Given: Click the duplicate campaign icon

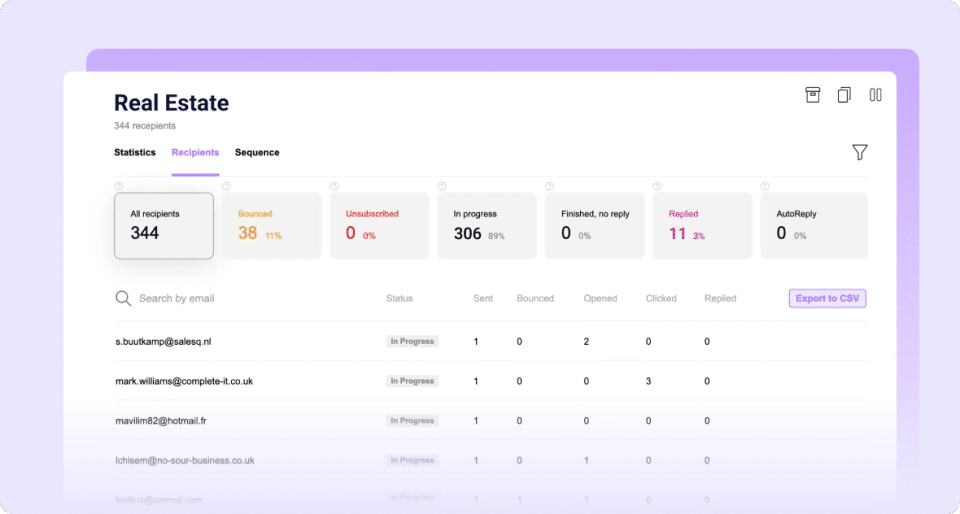Looking at the screenshot, I should point(844,95).
